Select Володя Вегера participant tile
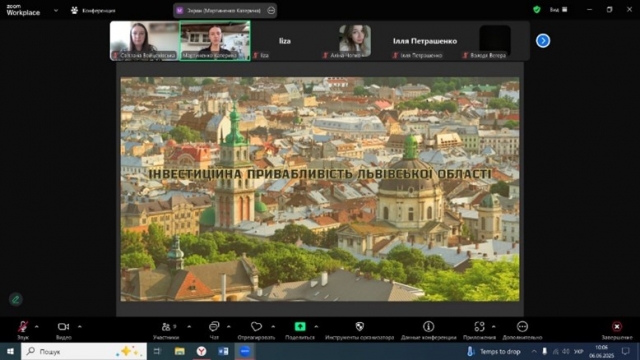This screenshot has width=640, height=360. coord(495,41)
